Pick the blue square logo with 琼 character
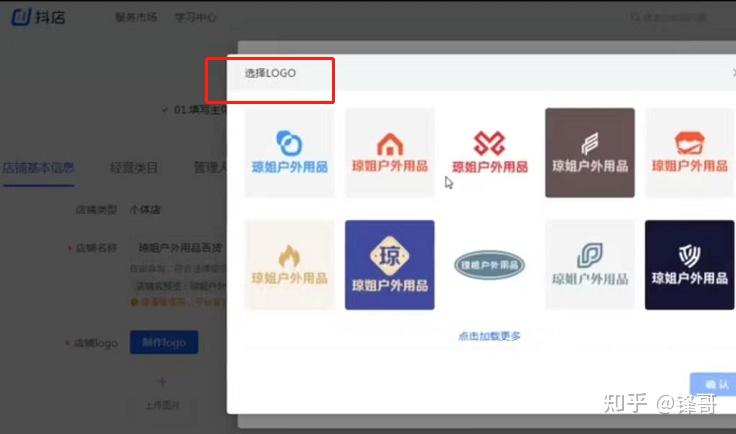This screenshot has height=434, width=736. 390,265
